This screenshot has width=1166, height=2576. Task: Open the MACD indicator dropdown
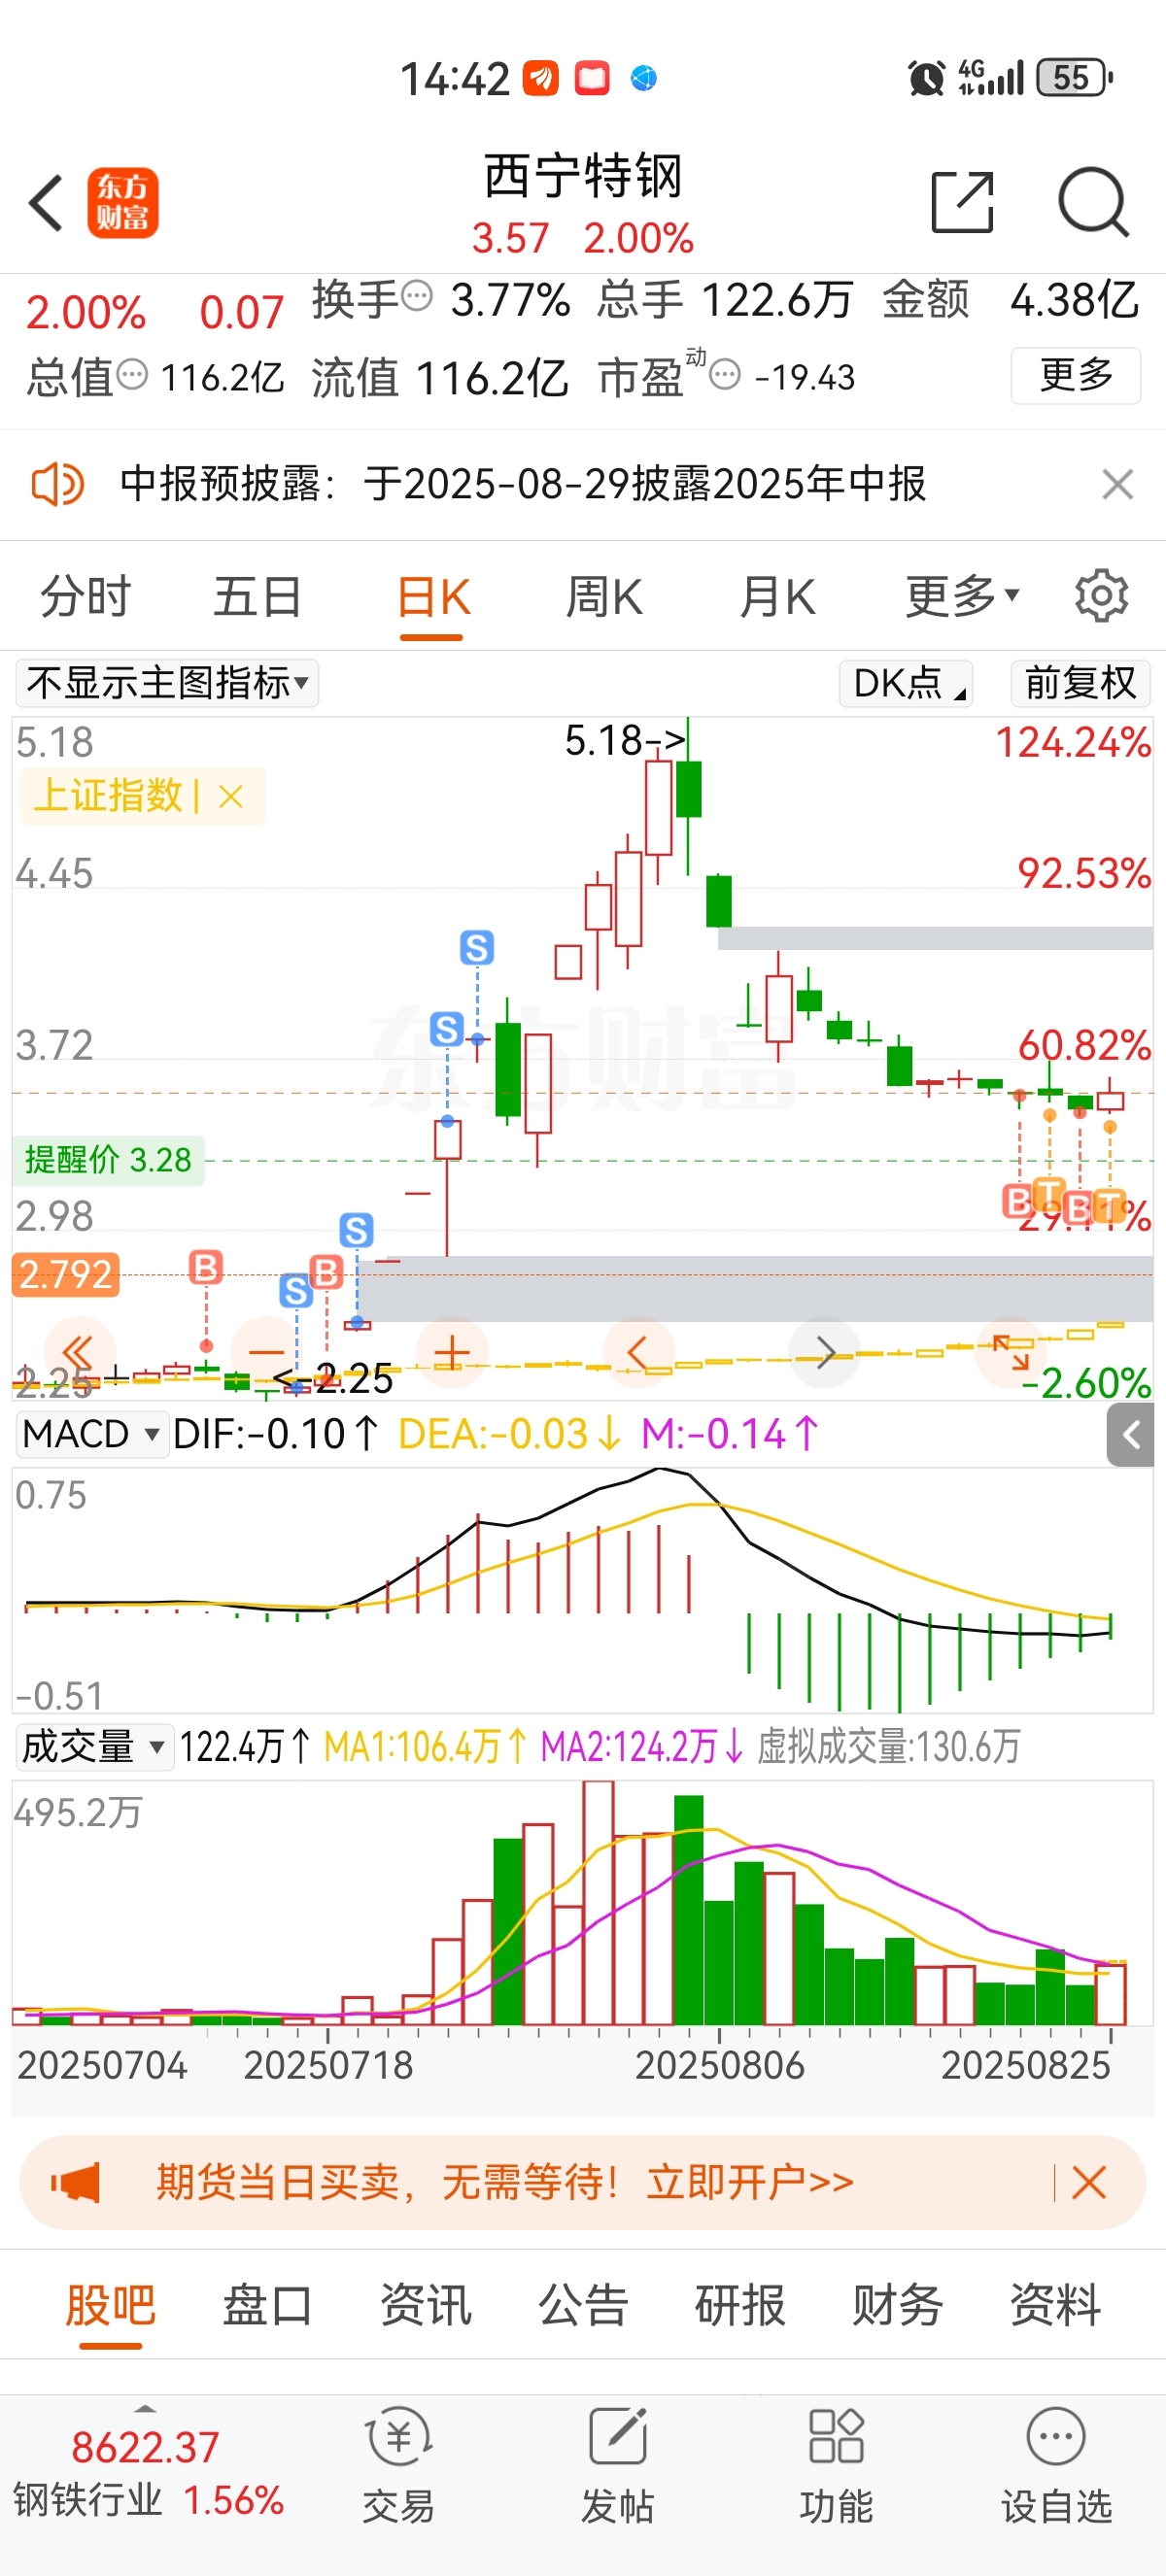click(x=91, y=1434)
